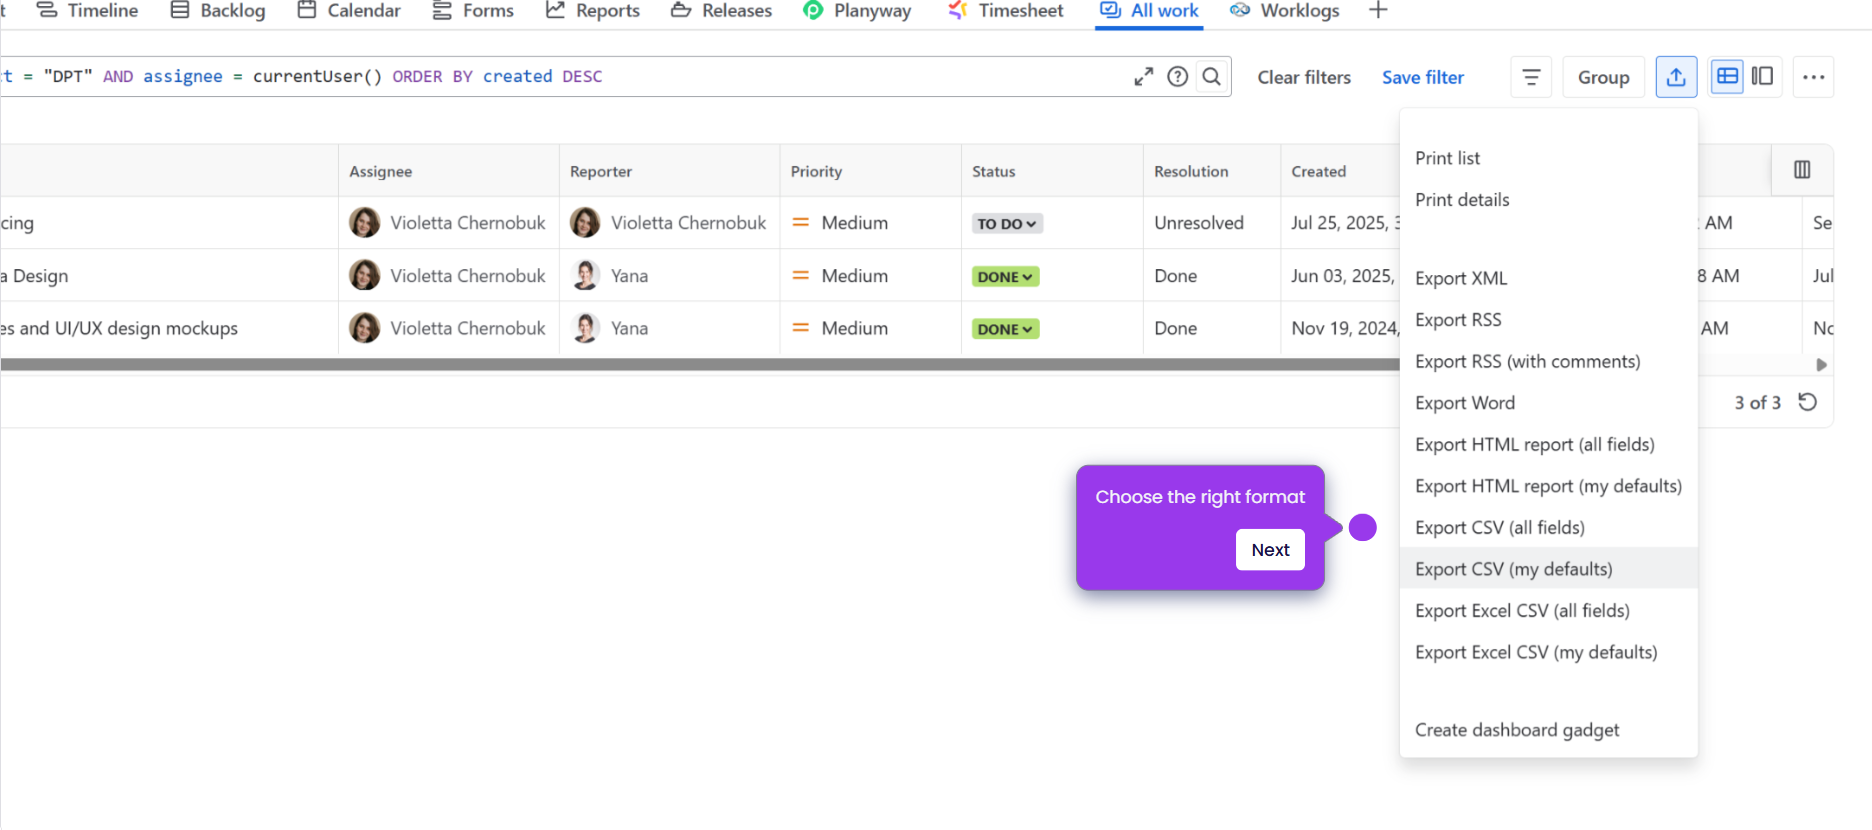
Task: Open the Worklogs tab
Action: pos(1285,11)
